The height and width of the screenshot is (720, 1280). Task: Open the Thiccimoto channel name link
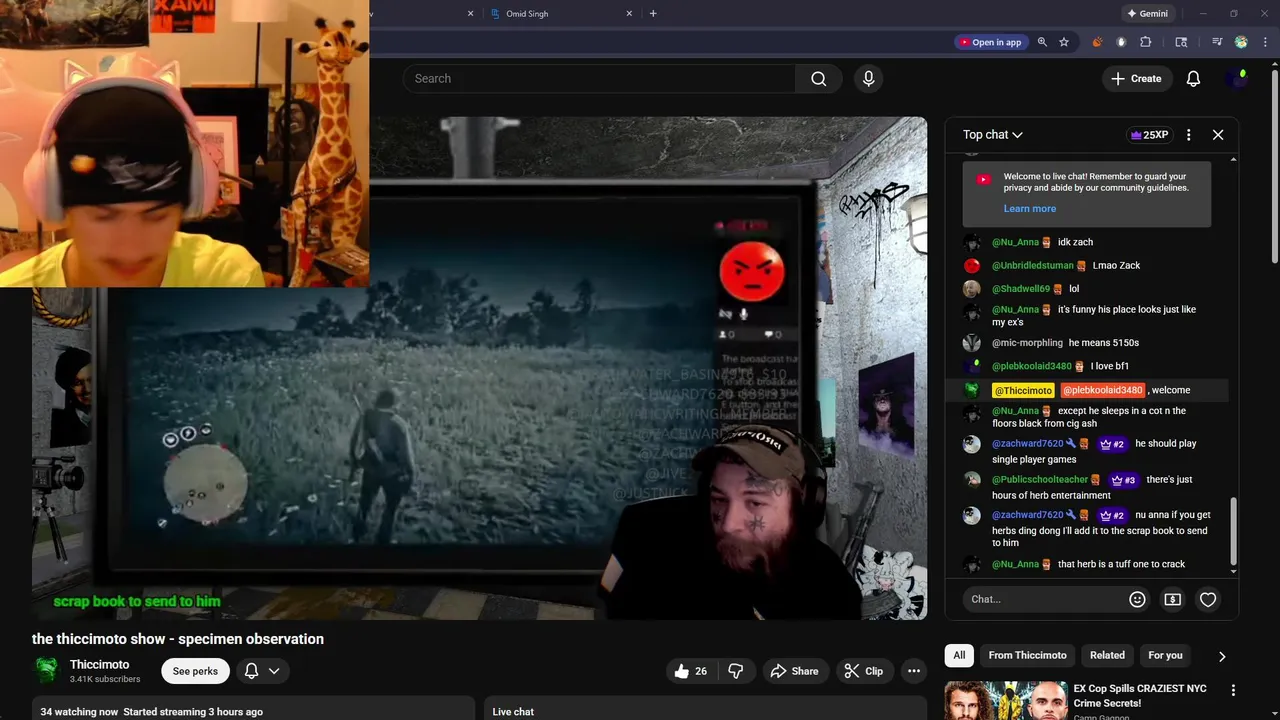tap(99, 664)
